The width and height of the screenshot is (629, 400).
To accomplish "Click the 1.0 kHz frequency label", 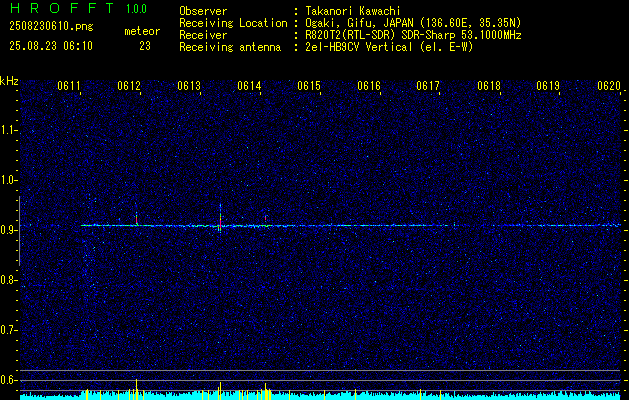I will tap(8, 181).
